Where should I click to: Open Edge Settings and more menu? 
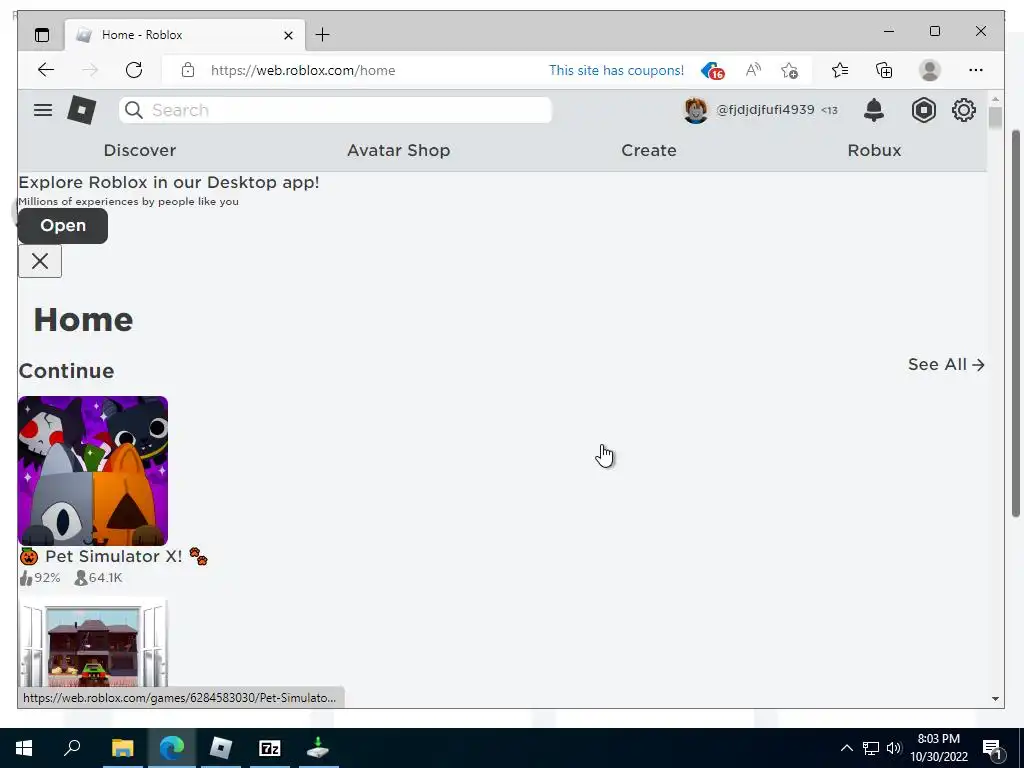coord(976,70)
